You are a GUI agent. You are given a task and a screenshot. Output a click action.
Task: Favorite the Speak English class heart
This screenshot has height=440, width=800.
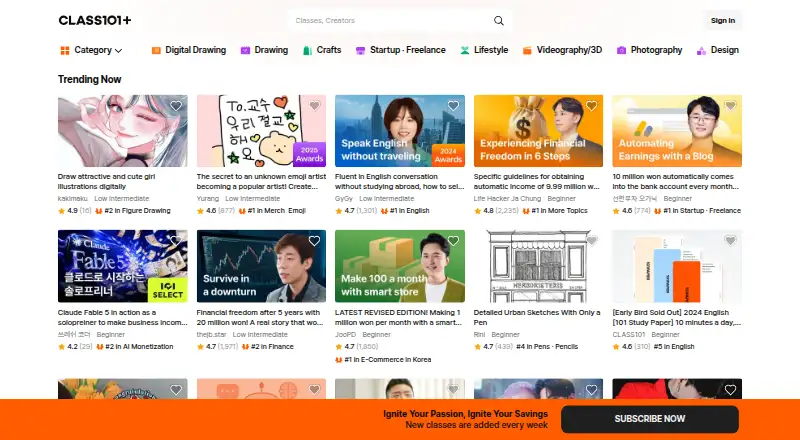453,106
